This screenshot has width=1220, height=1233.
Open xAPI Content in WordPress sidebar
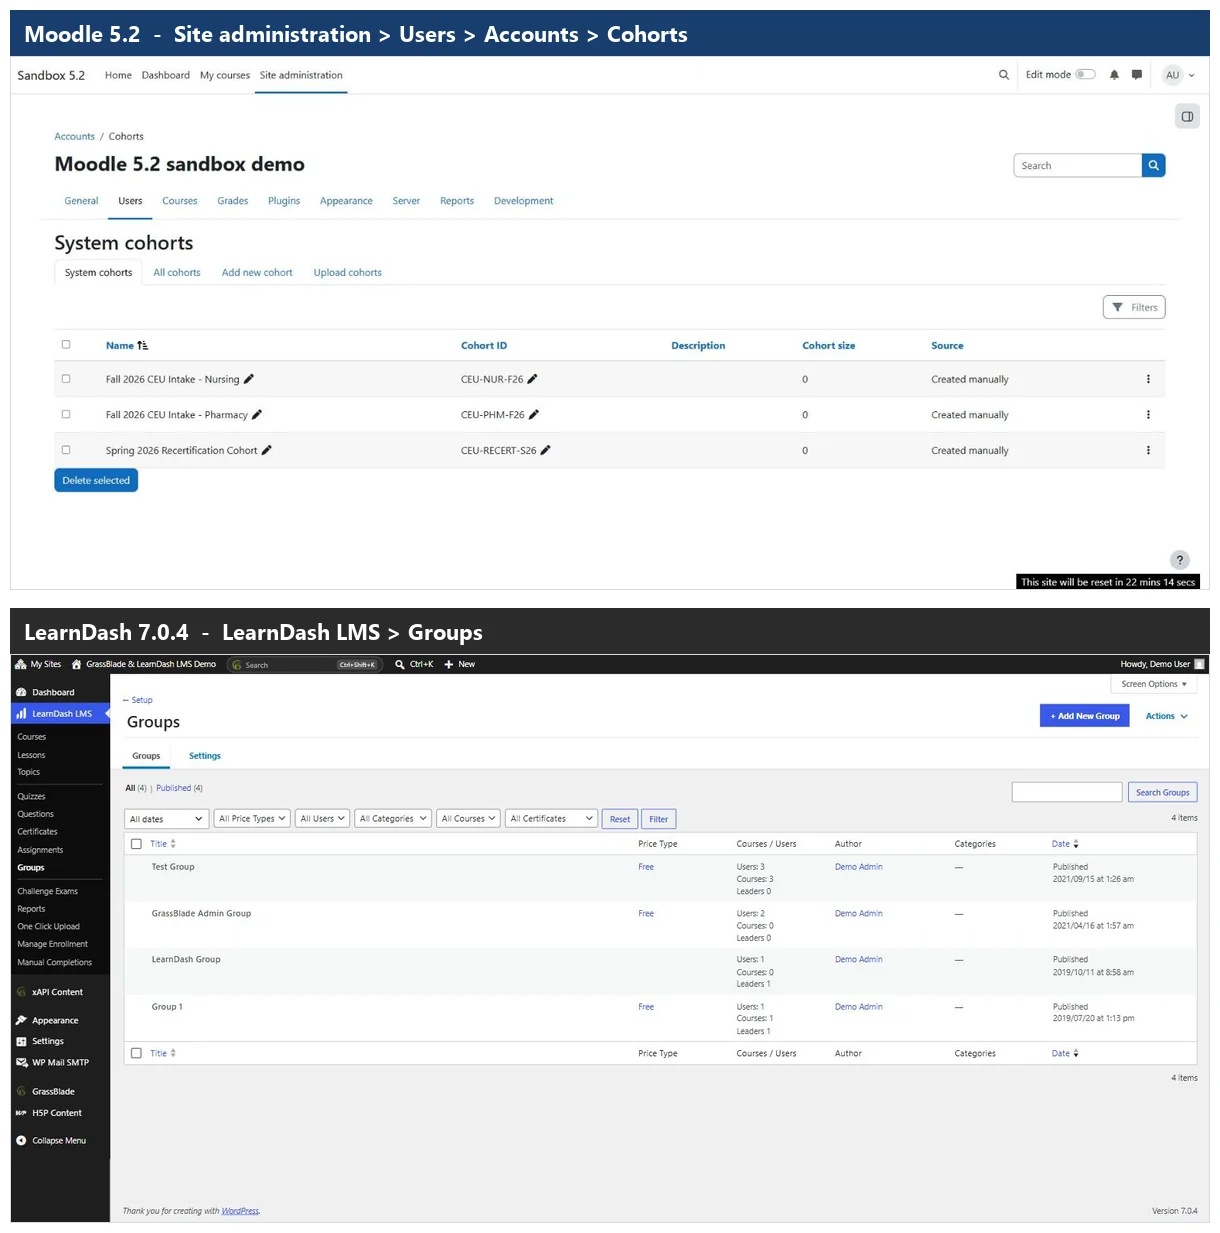[x=57, y=992]
